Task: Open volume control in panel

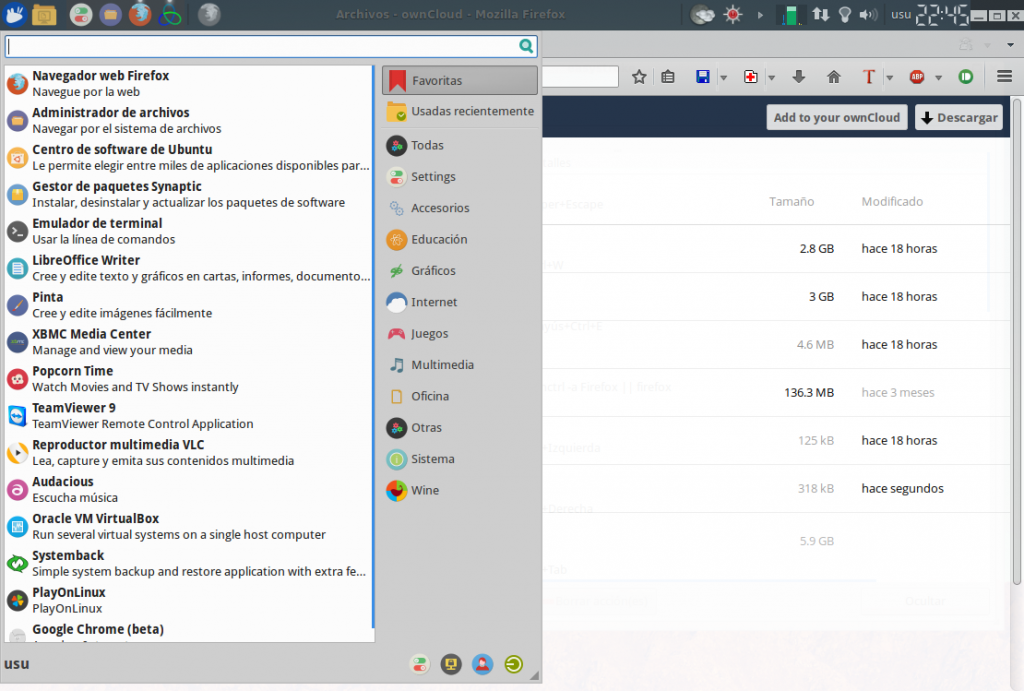Action: coord(868,14)
